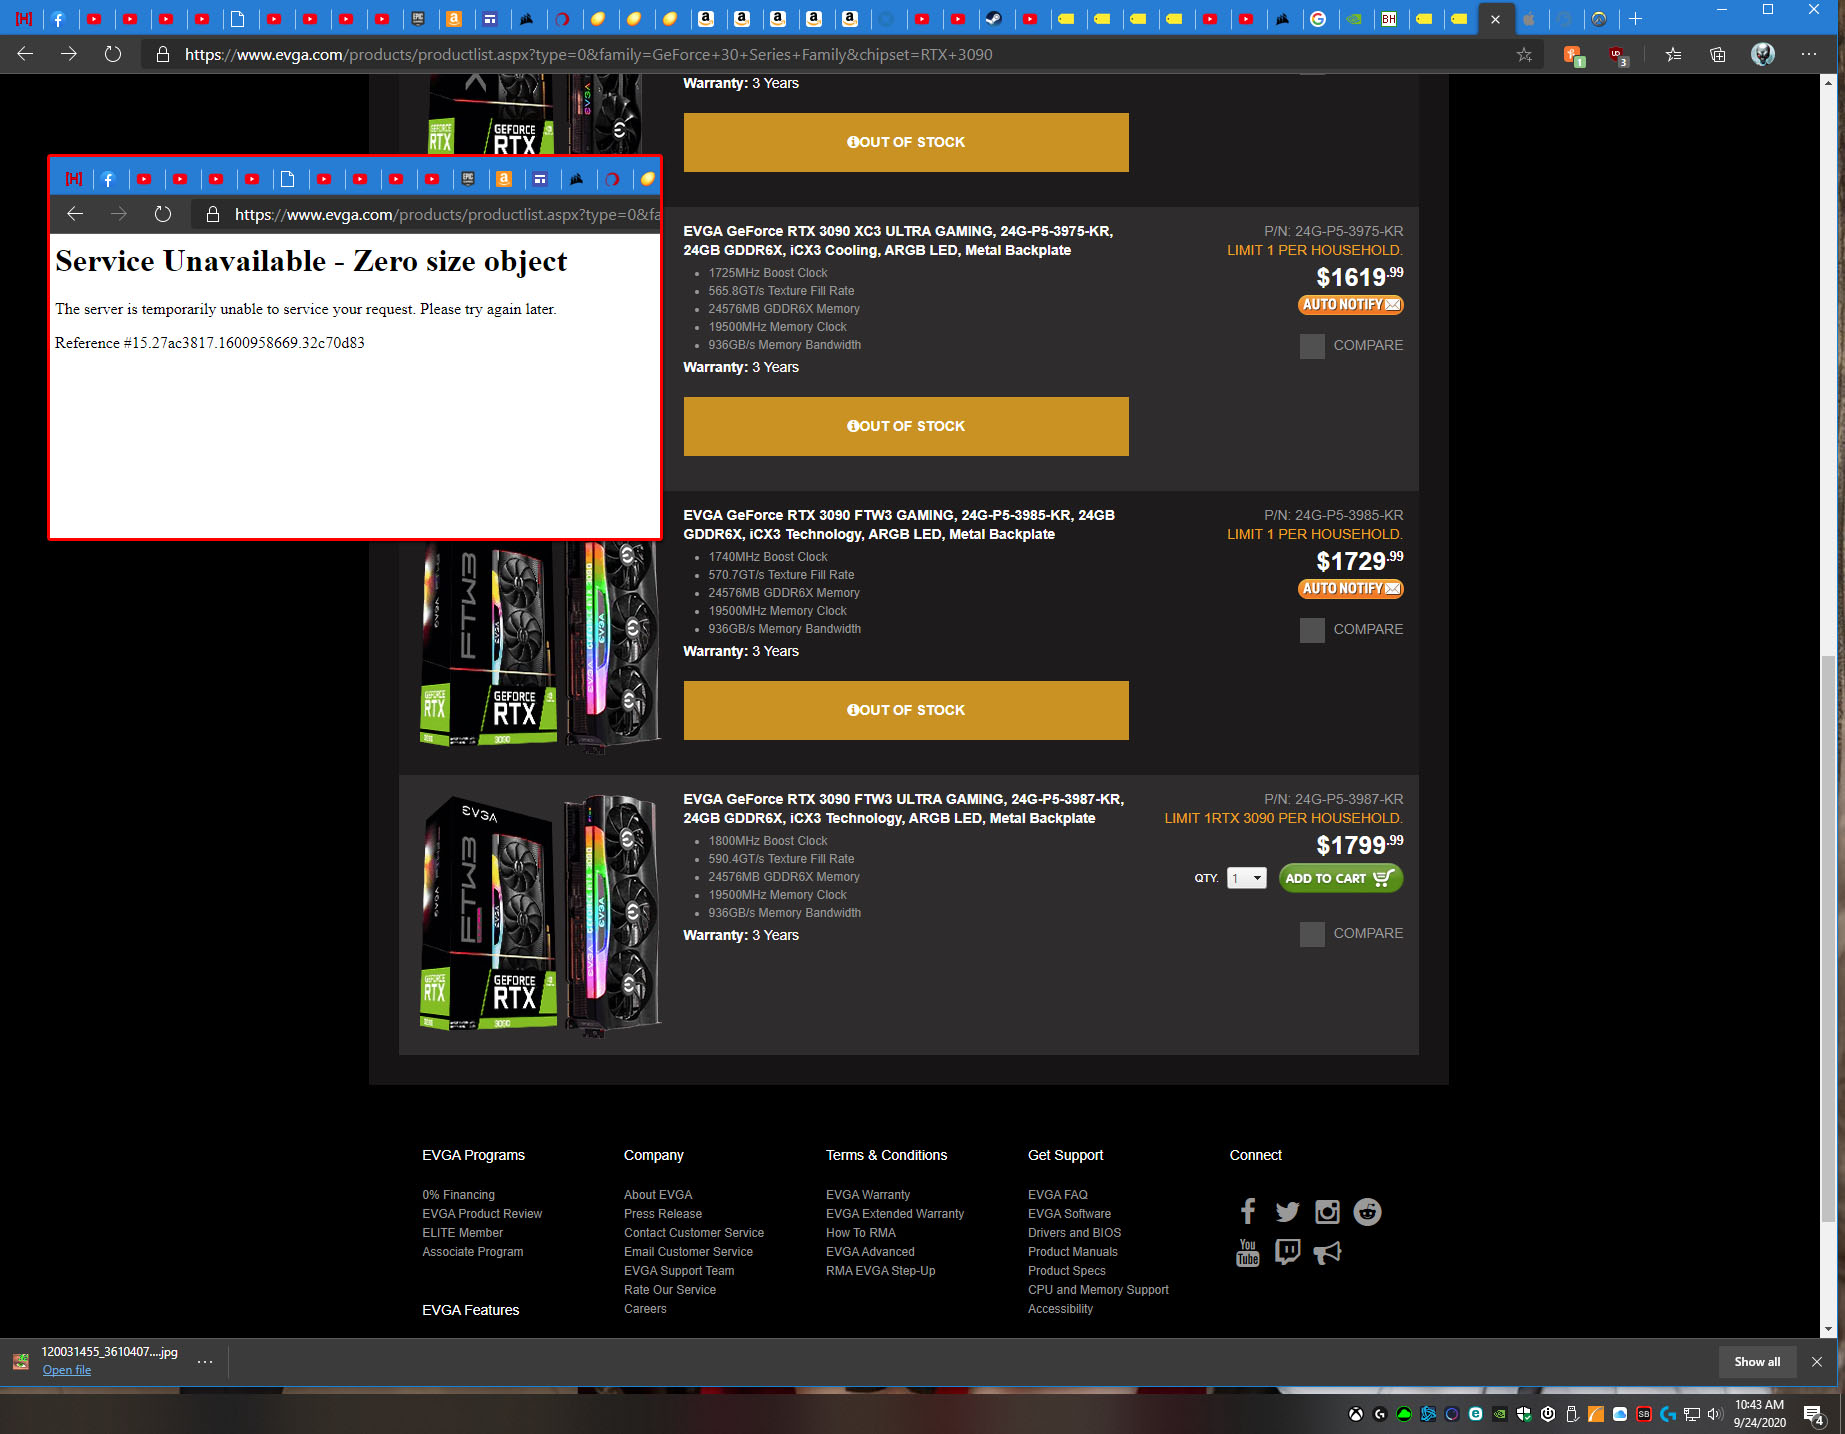This screenshot has width=1845, height=1434.
Task: Open EVGA's Facebook page icon in footer
Action: (x=1247, y=1212)
